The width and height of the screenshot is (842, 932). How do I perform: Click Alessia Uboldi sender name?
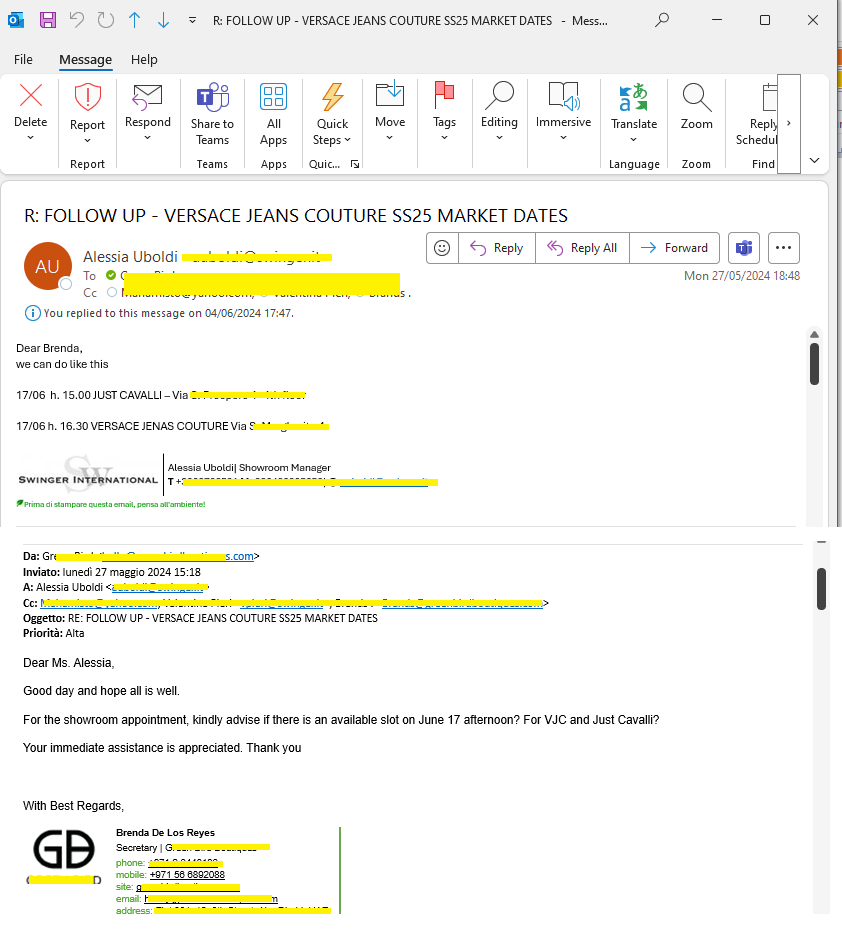pos(130,257)
